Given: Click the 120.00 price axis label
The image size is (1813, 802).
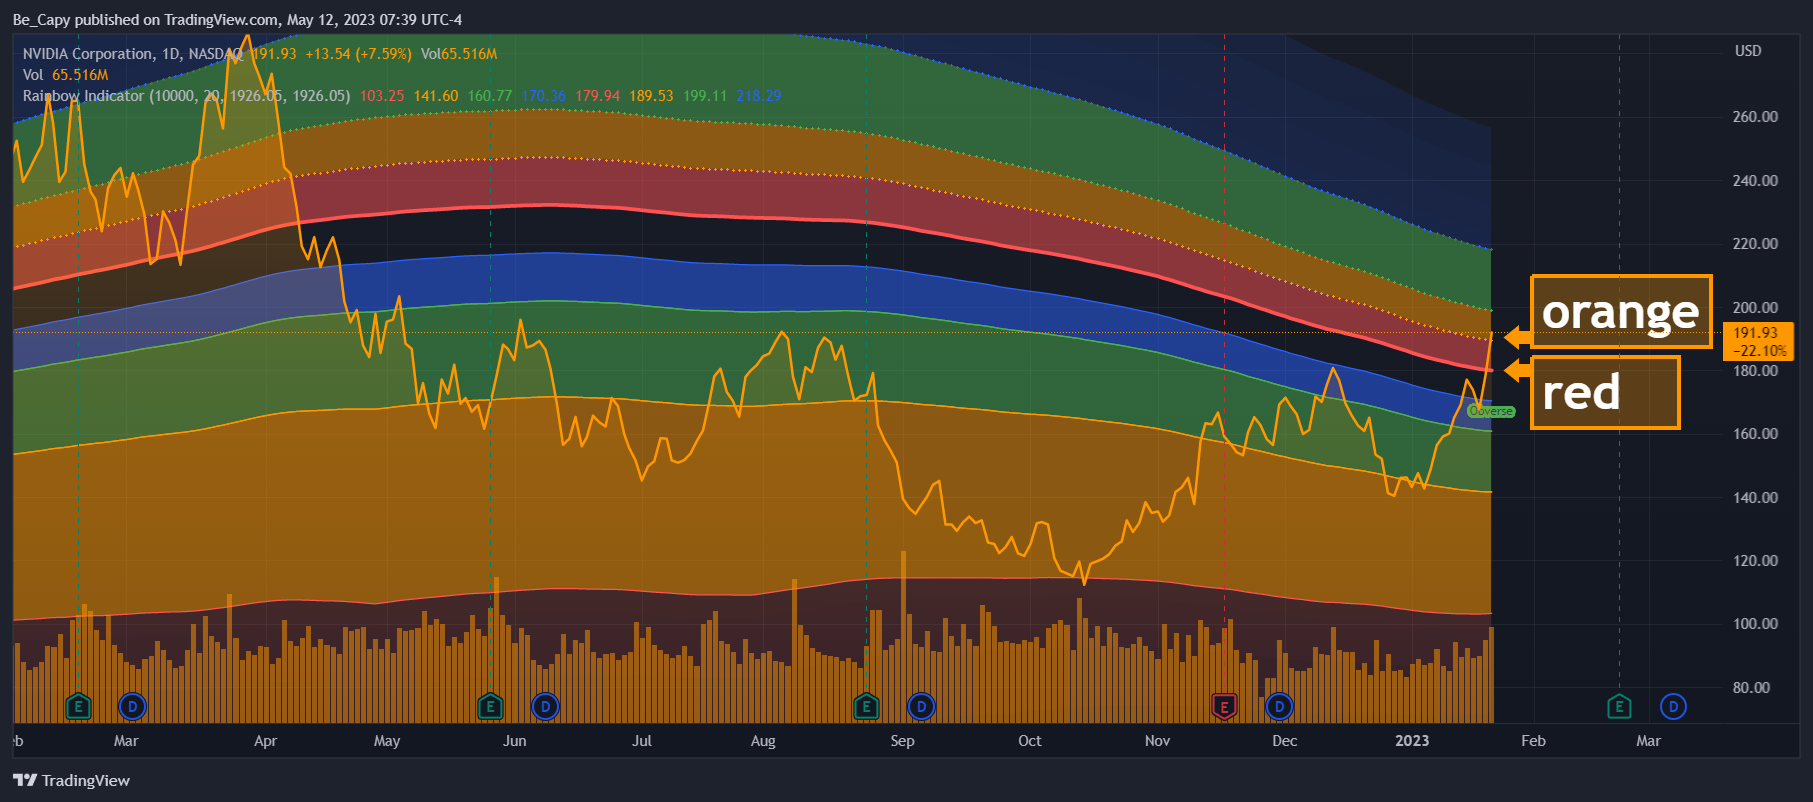Looking at the screenshot, I should pyautogui.click(x=1755, y=561).
